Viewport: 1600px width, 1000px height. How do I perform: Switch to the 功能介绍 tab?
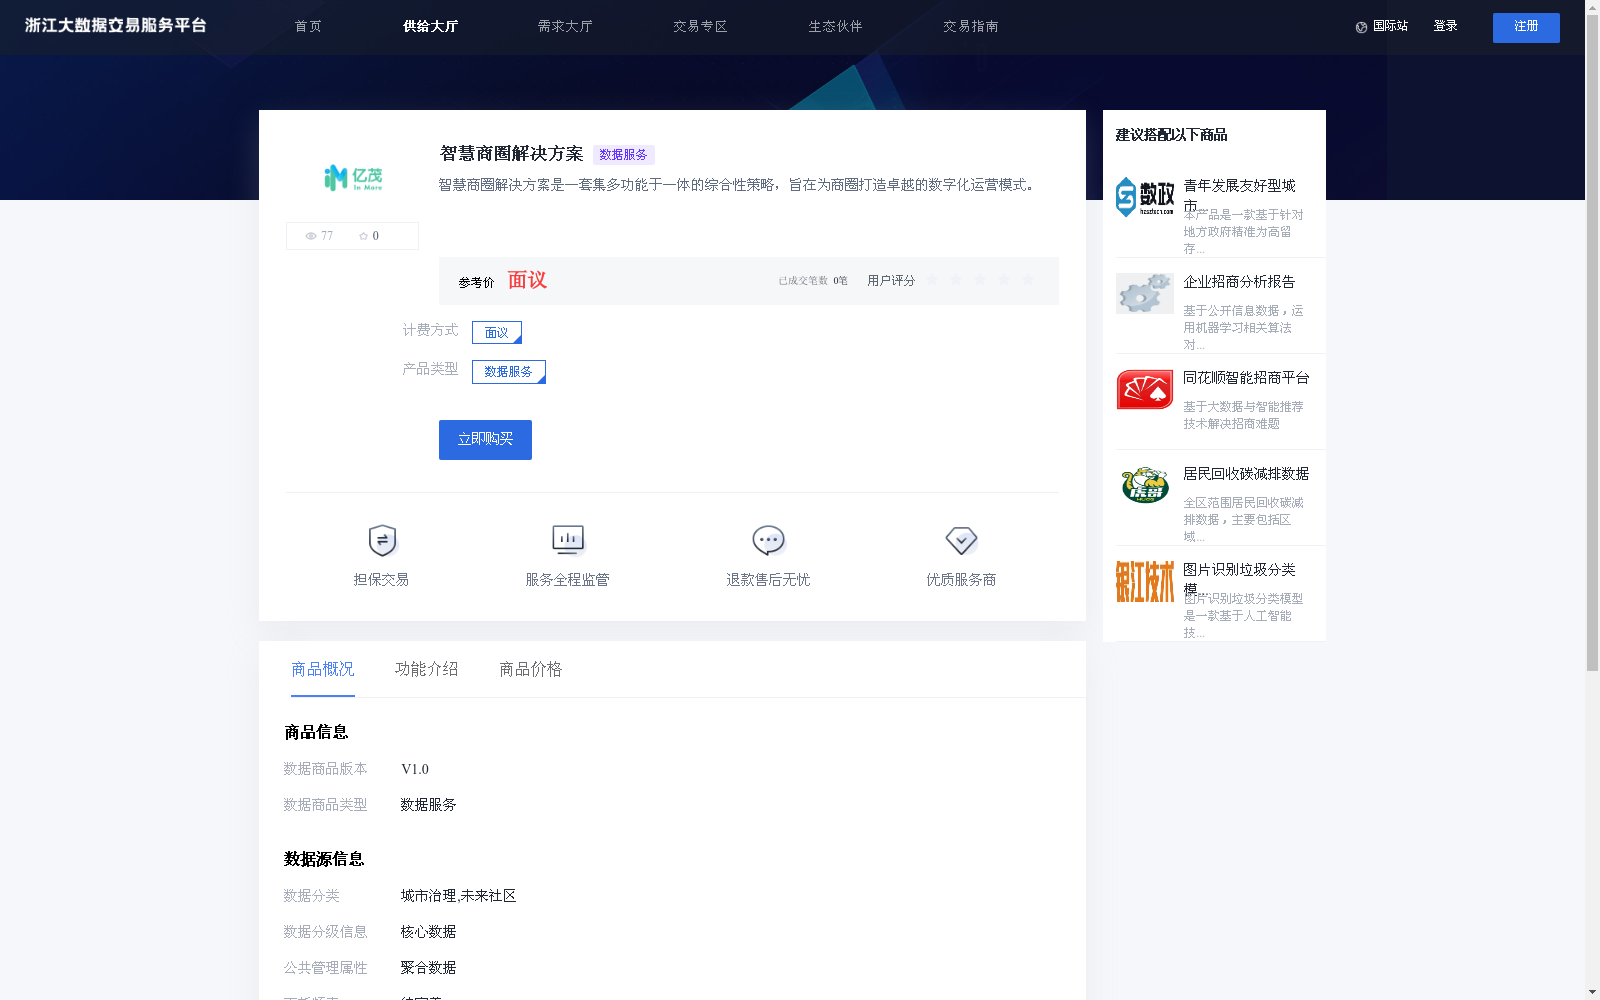click(x=427, y=669)
